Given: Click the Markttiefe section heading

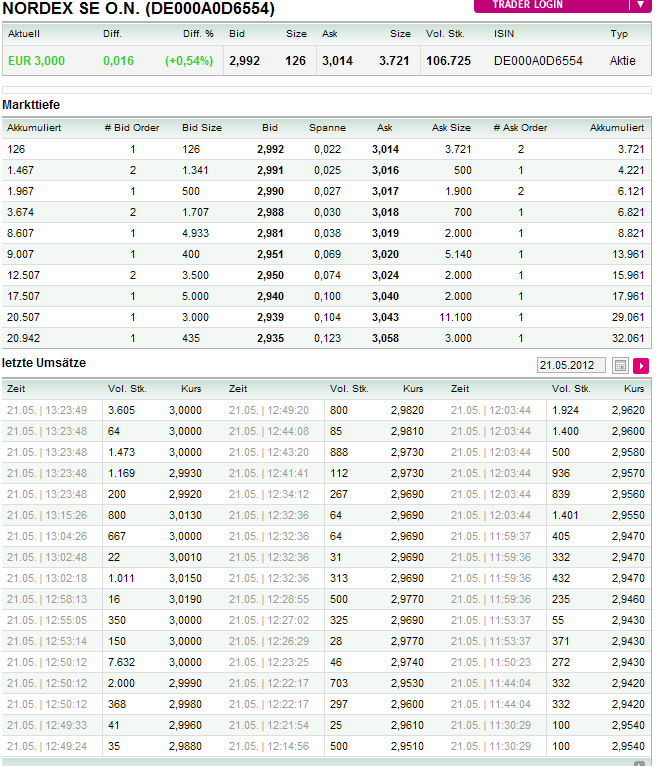Looking at the screenshot, I should coord(31,105).
